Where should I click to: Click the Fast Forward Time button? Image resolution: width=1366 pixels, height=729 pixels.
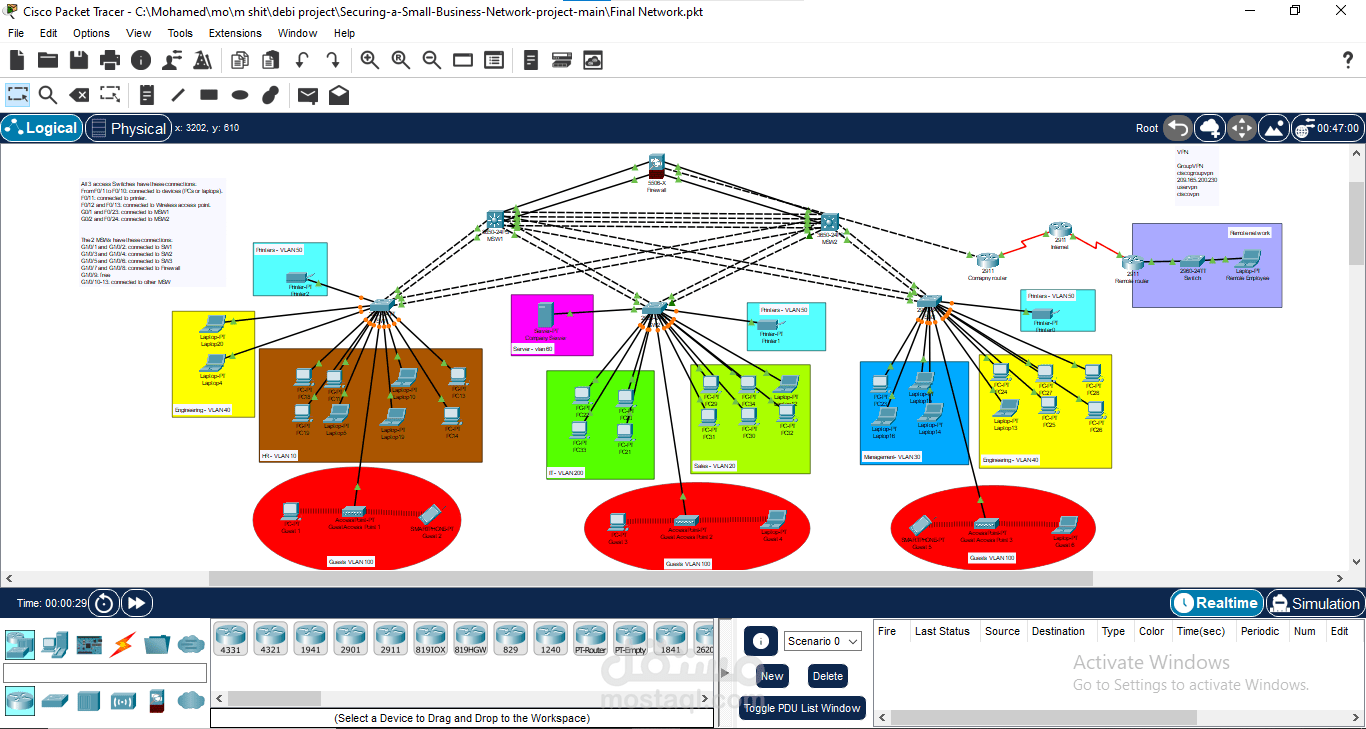[x=136, y=603]
